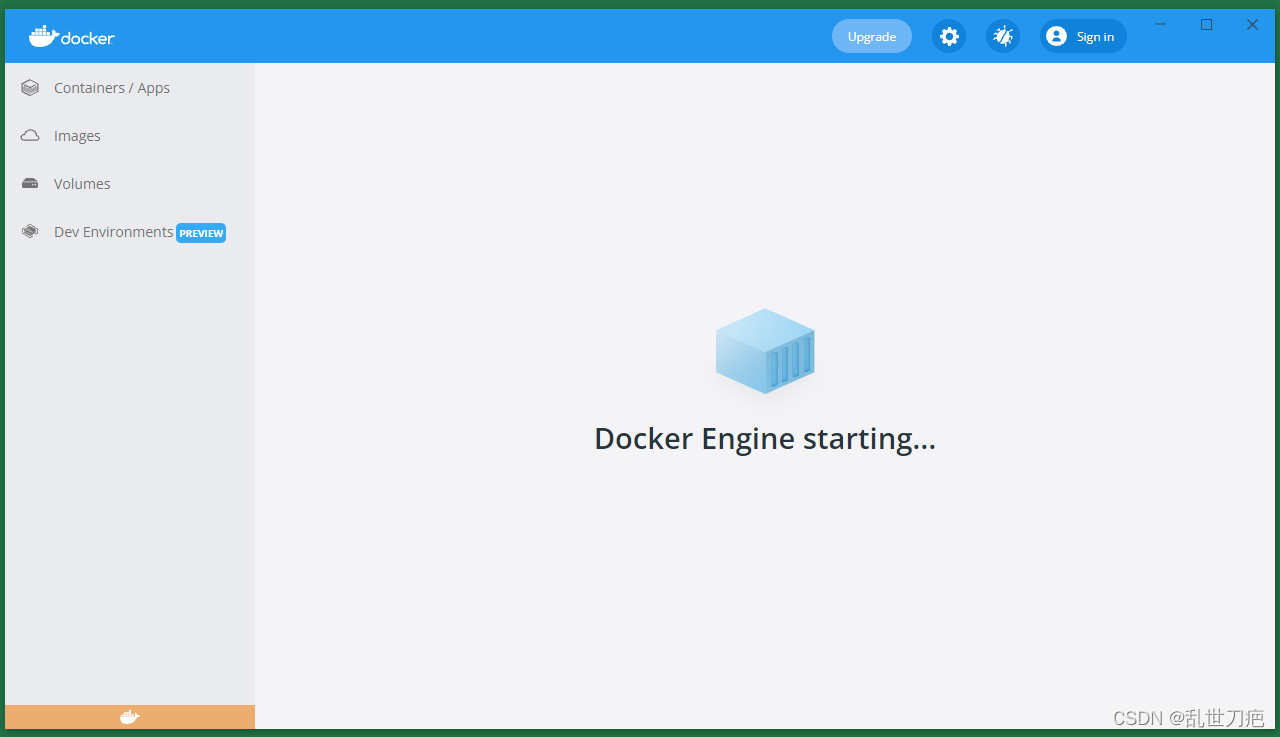
Task: Click the PREVIEW badge beside Dev Environments
Action: 201,233
